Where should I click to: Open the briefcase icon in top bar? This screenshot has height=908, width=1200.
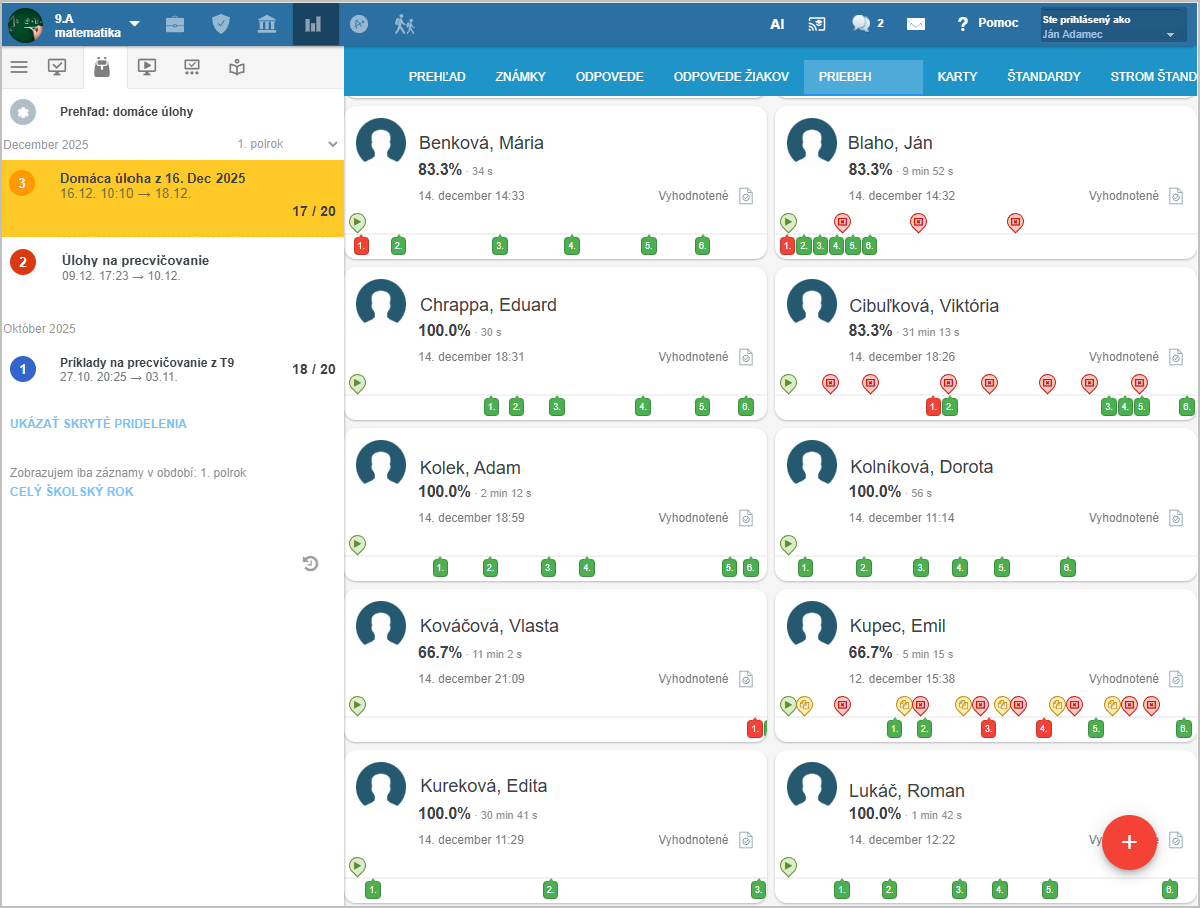click(175, 24)
